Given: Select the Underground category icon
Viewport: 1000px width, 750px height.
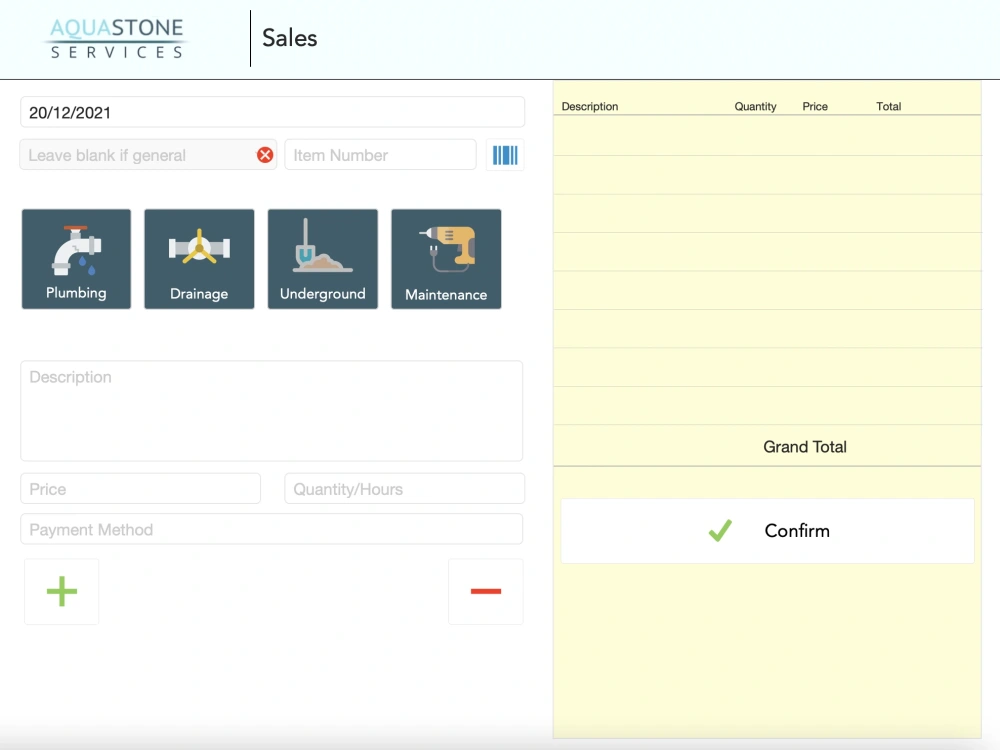Looking at the screenshot, I should pos(322,258).
